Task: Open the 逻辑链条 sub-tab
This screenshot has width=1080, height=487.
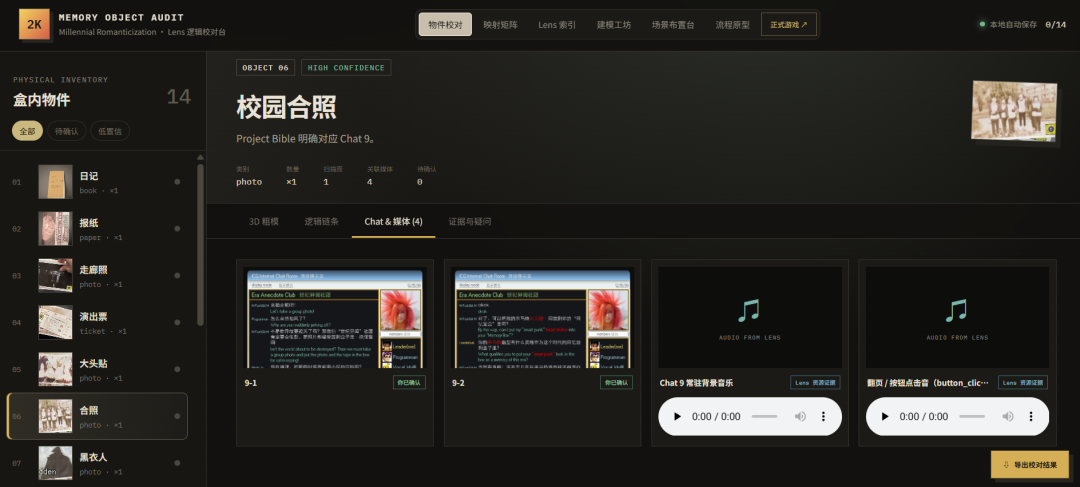Action: [322, 221]
